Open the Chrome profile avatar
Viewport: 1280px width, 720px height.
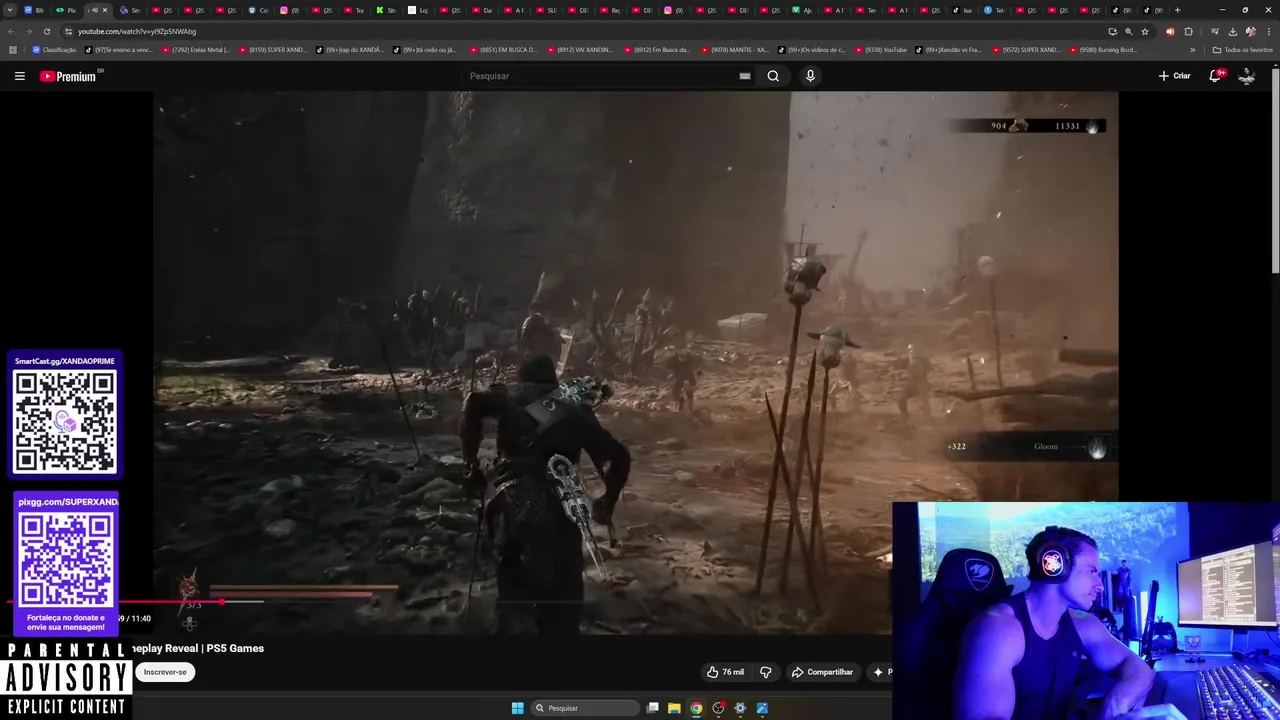coord(1251,31)
